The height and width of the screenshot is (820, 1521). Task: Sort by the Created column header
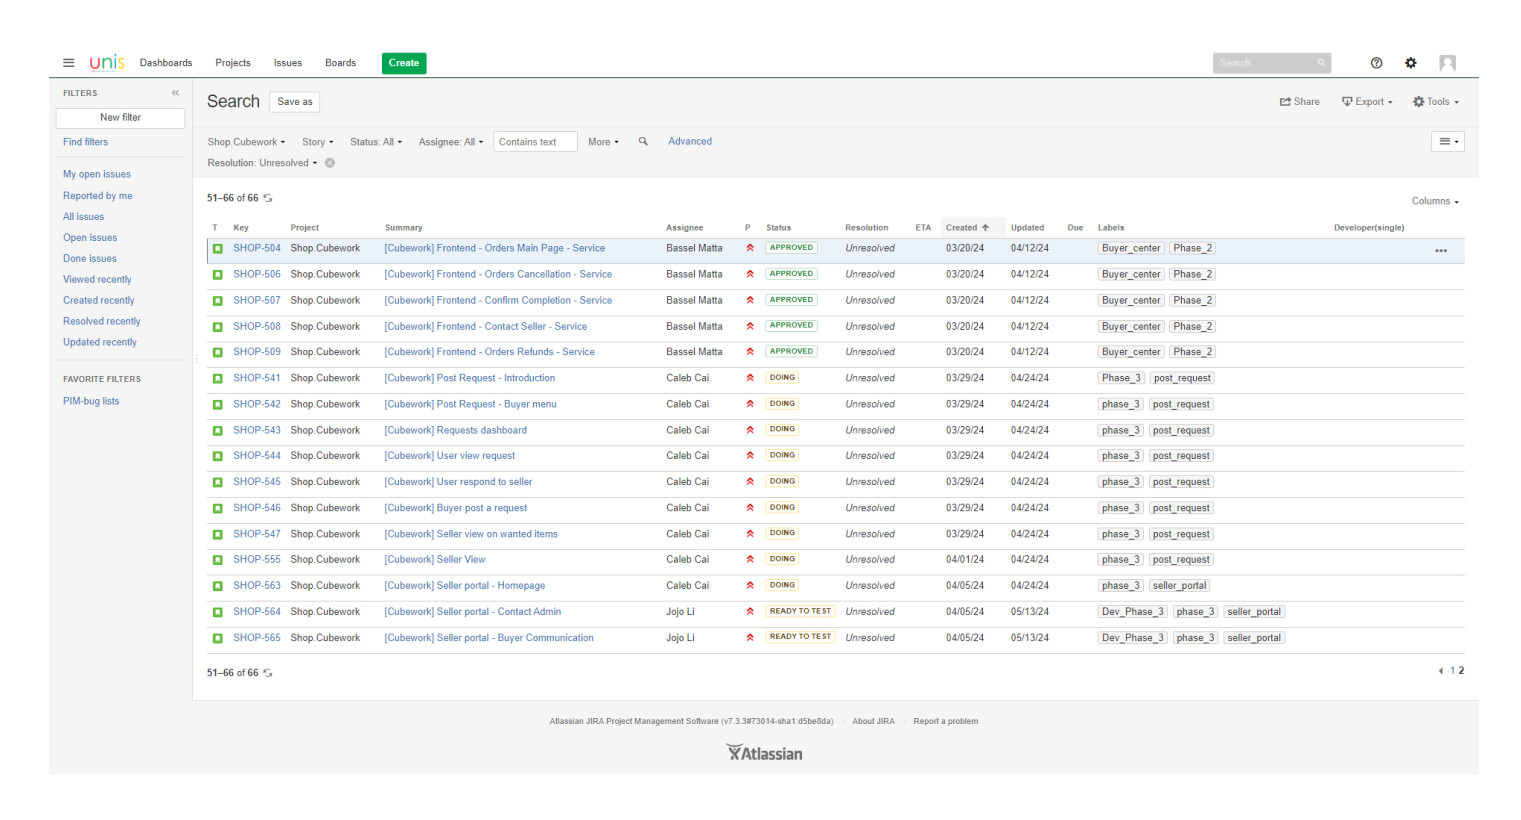point(962,228)
